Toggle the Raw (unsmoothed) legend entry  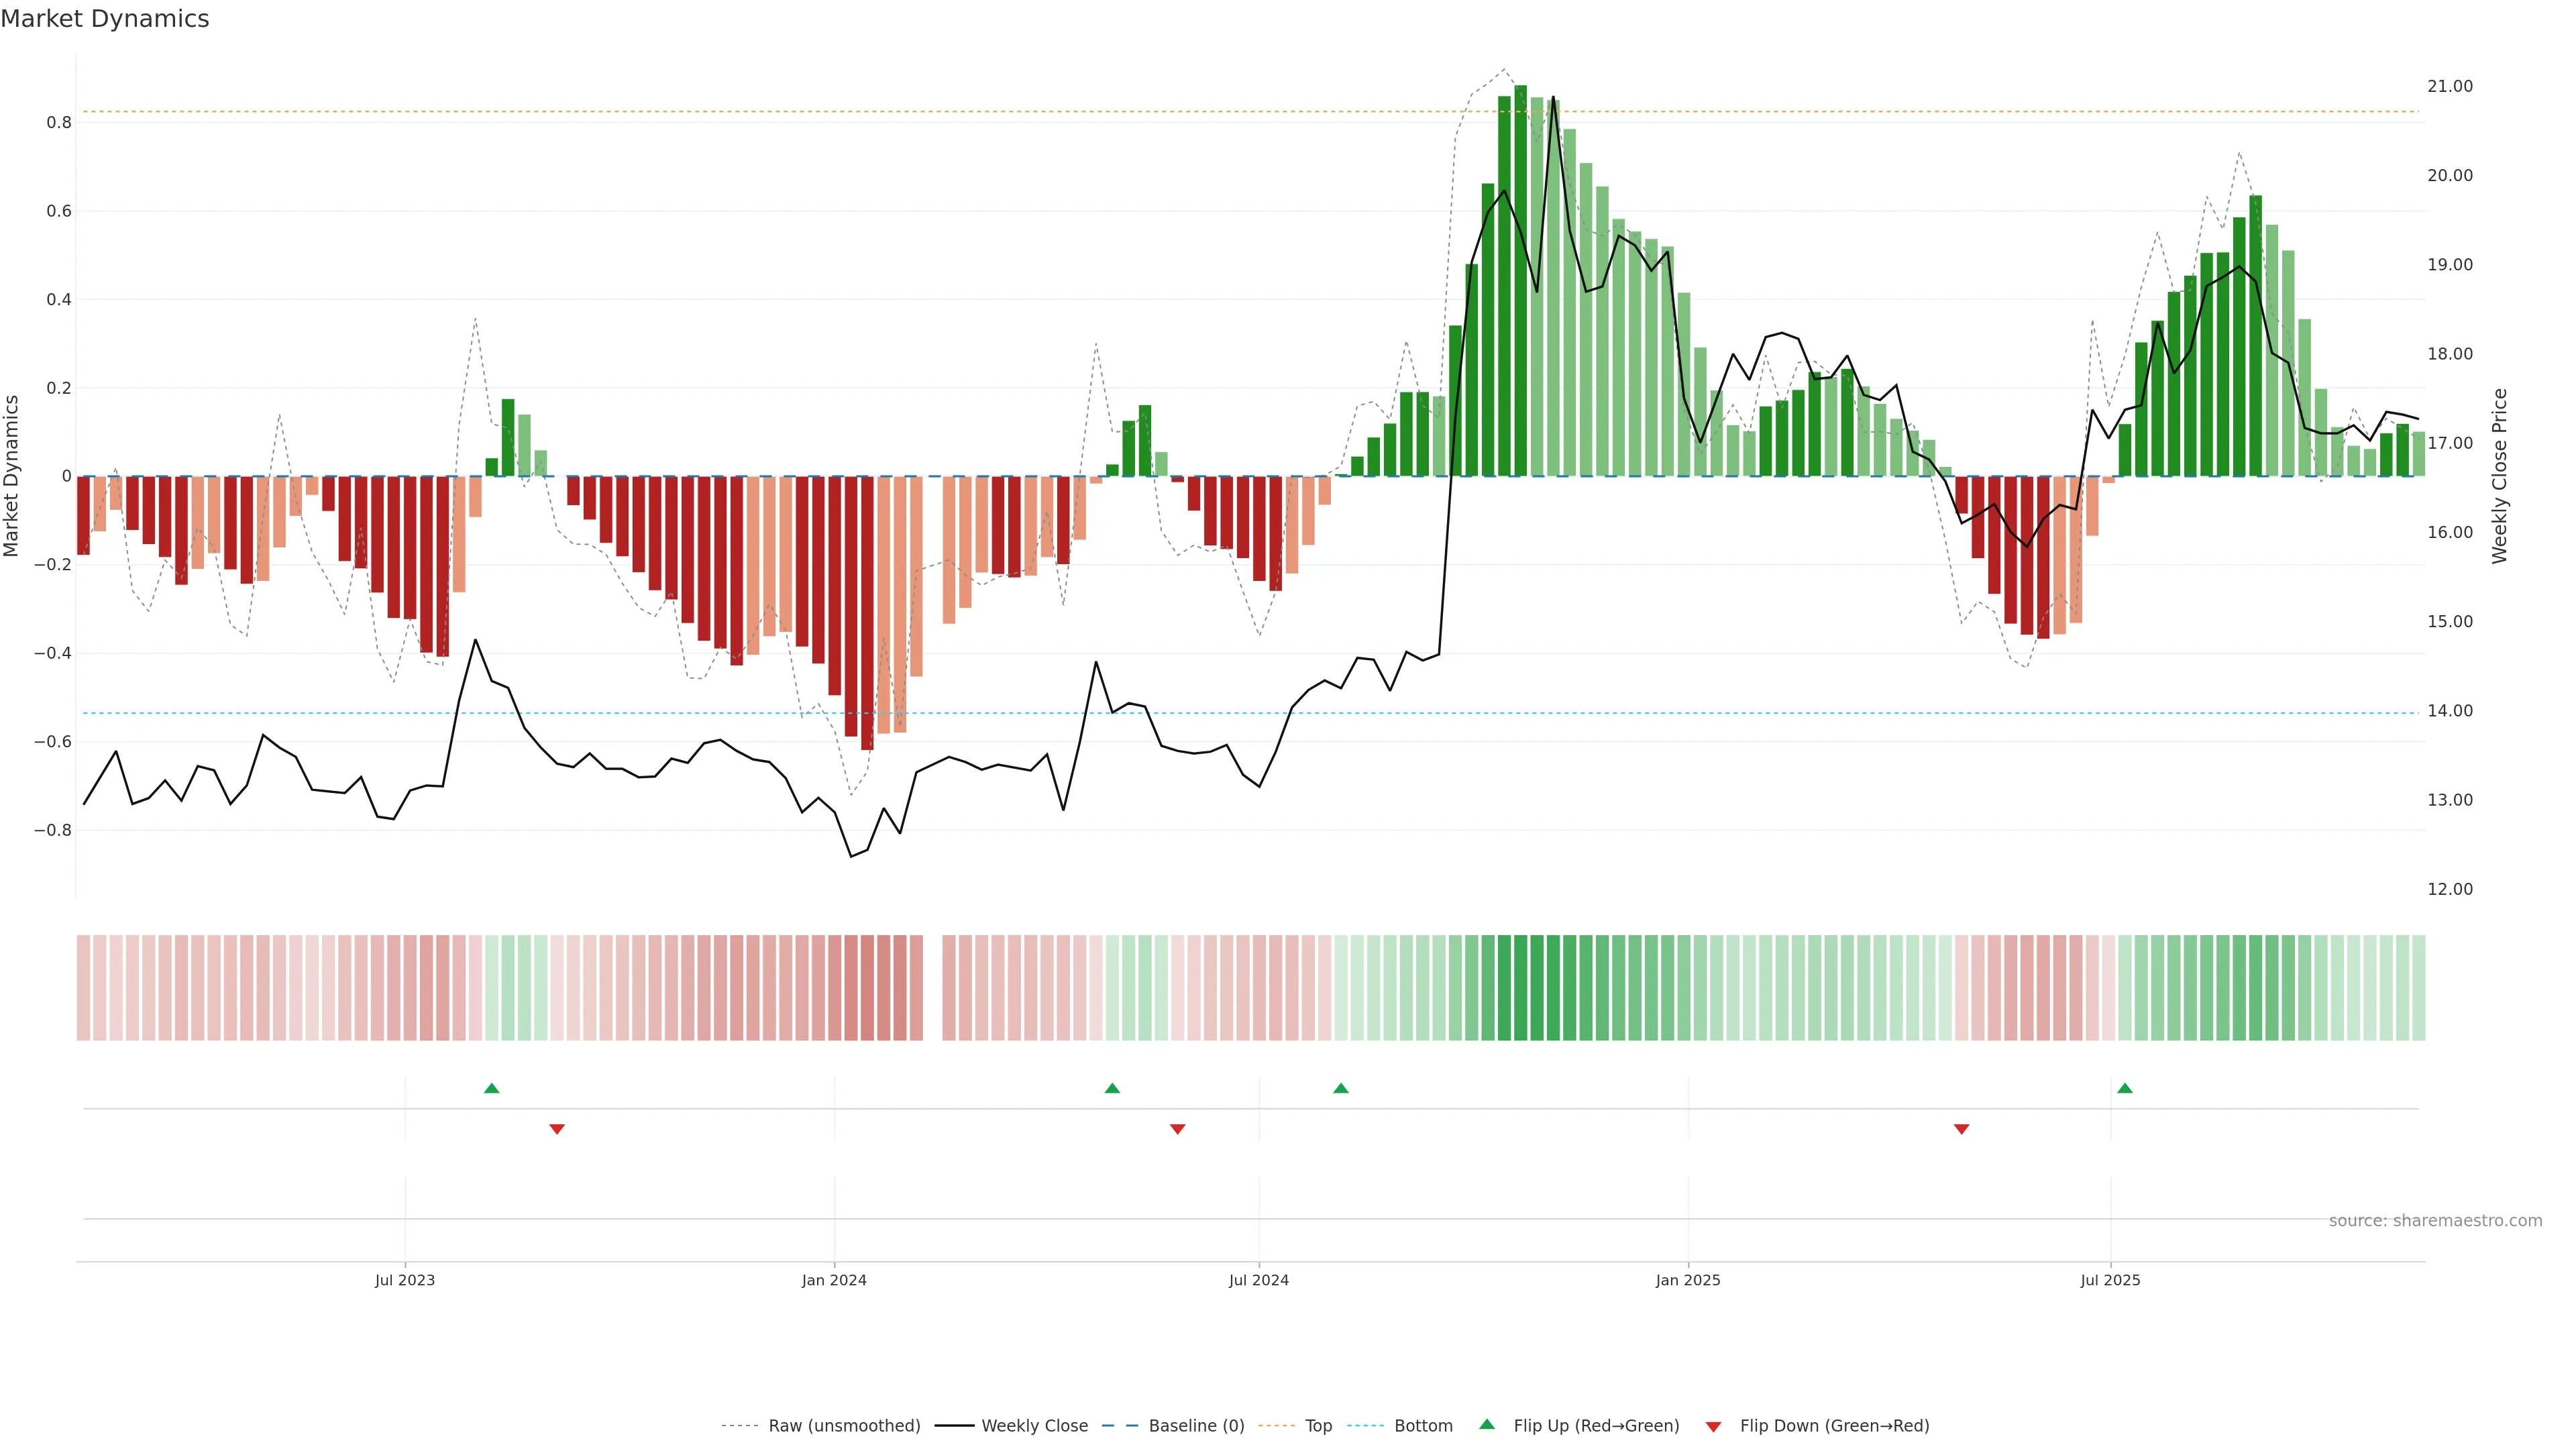[843, 1426]
